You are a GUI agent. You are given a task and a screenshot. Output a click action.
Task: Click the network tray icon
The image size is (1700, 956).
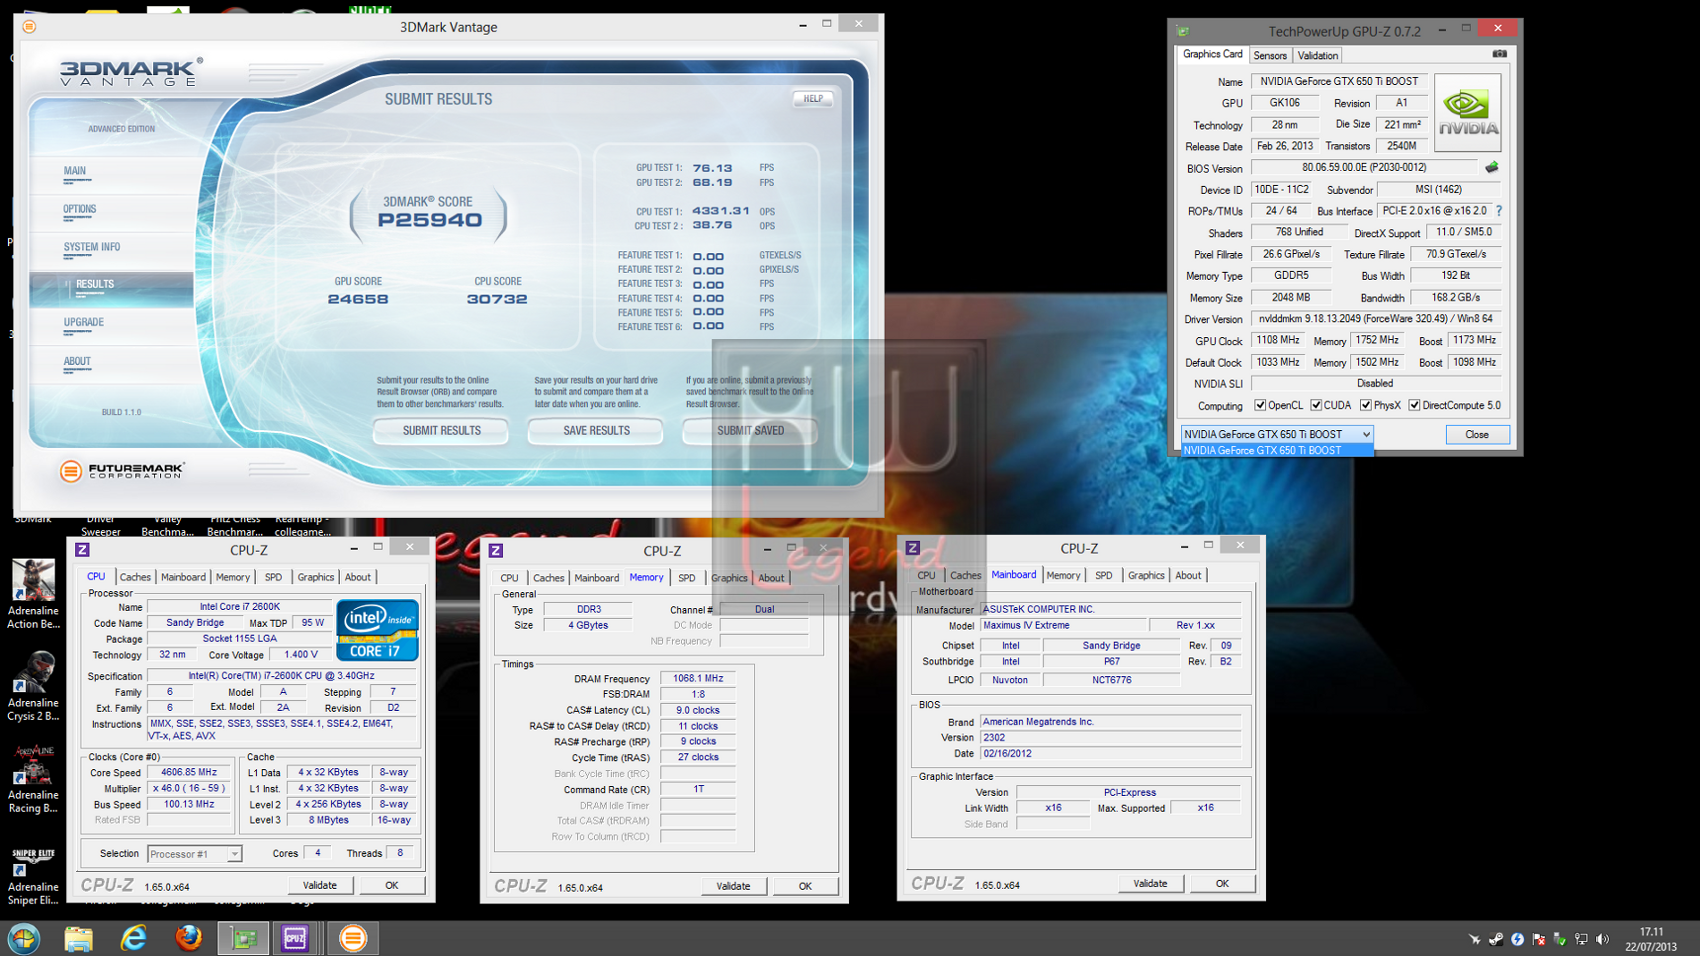pos(1581,939)
